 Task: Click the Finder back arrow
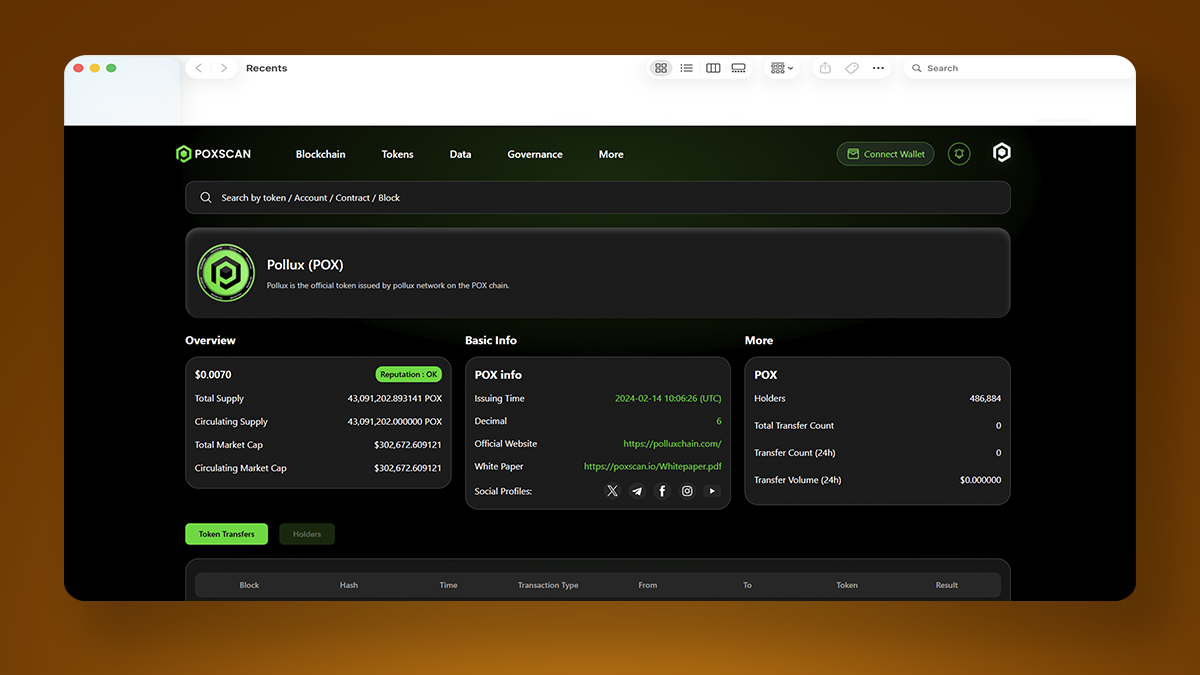coord(199,68)
